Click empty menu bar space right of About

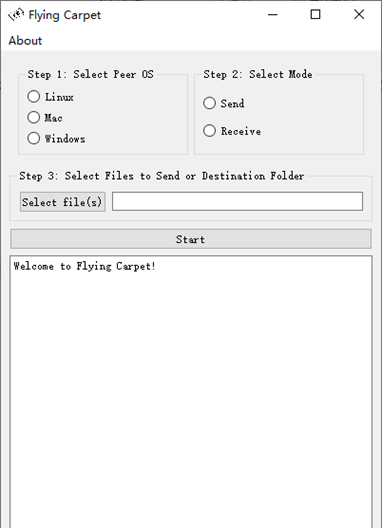click(212, 41)
